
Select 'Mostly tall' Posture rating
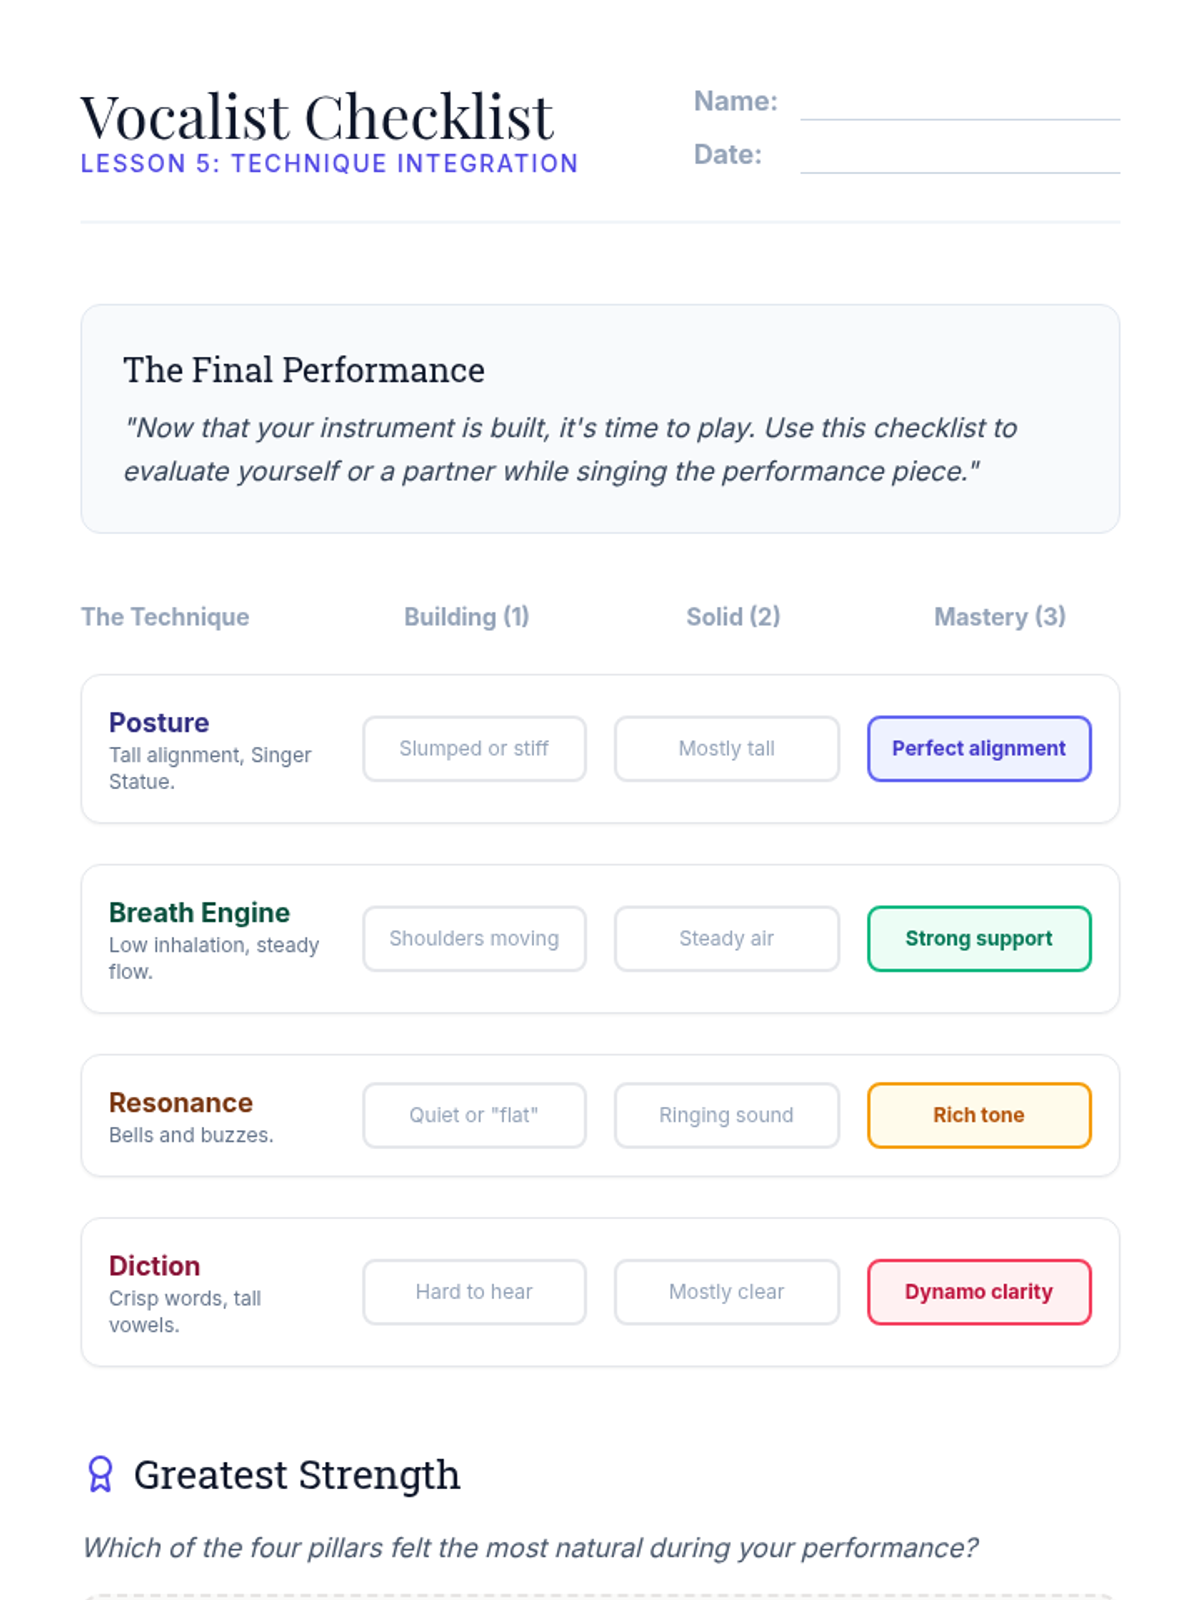pyautogui.click(x=726, y=748)
